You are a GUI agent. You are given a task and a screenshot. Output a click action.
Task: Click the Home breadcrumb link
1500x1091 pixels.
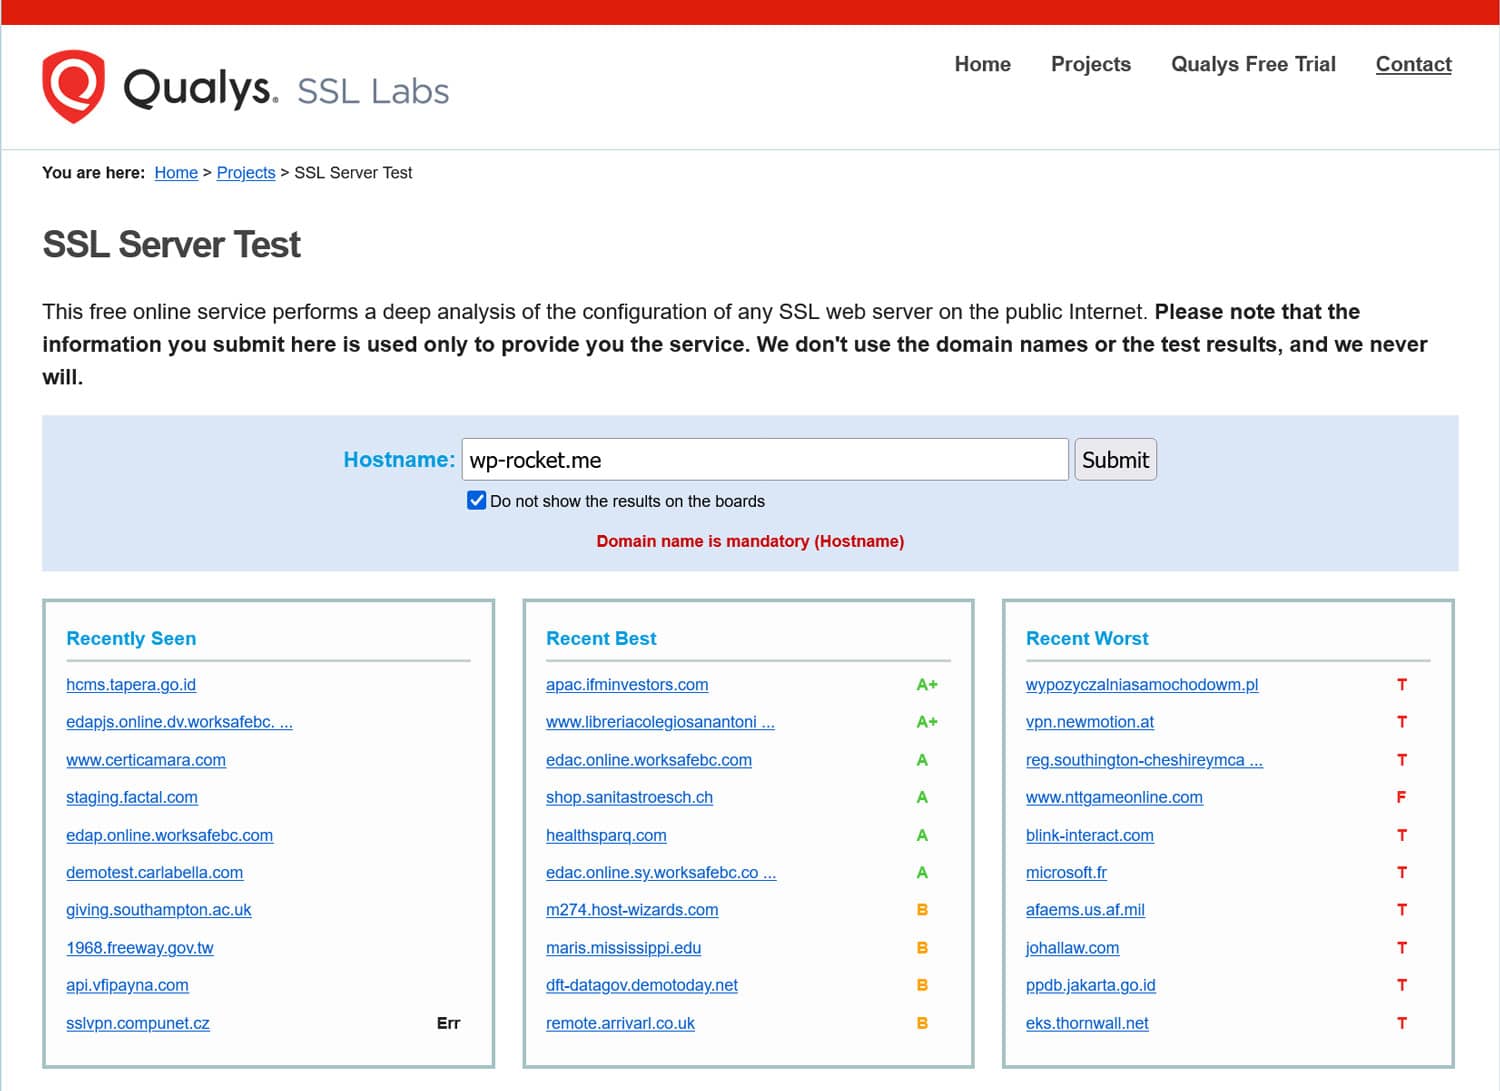coord(176,173)
